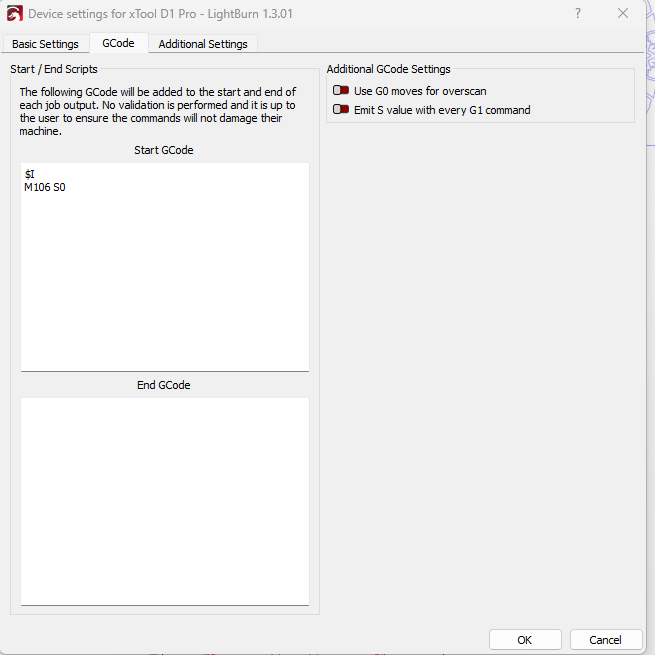
Task: Toggle Emit S value with every G1 command
Action: click(x=341, y=109)
